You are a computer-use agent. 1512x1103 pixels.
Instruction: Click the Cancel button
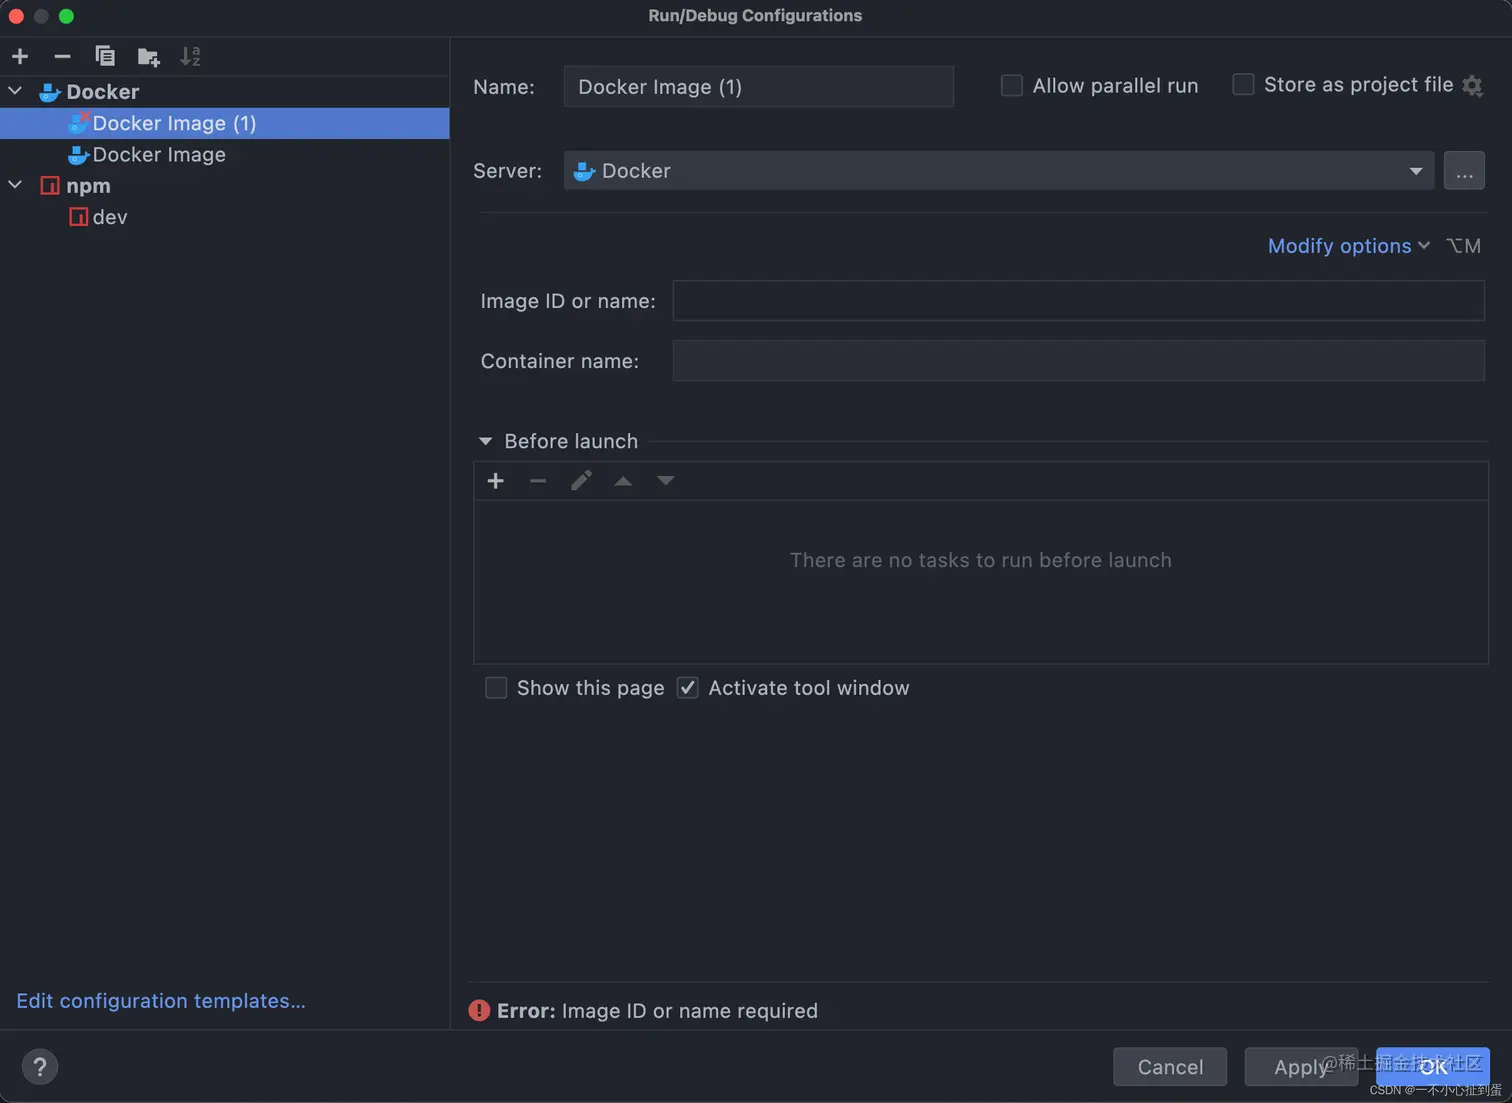(1170, 1067)
